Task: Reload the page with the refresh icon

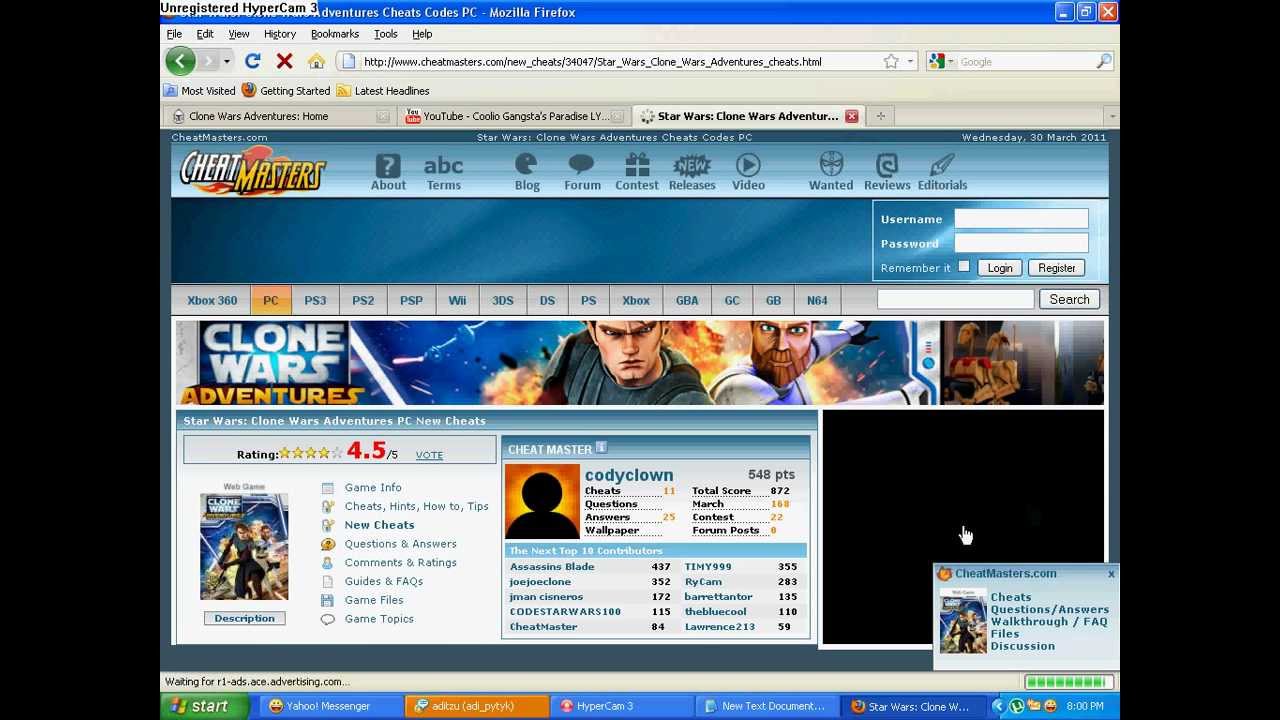Action: click(252, 61)
